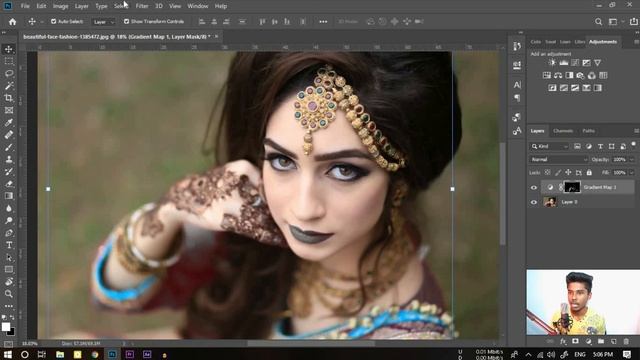Open the Windows Start menu
The image size is (640, 360).
[7, 354]
